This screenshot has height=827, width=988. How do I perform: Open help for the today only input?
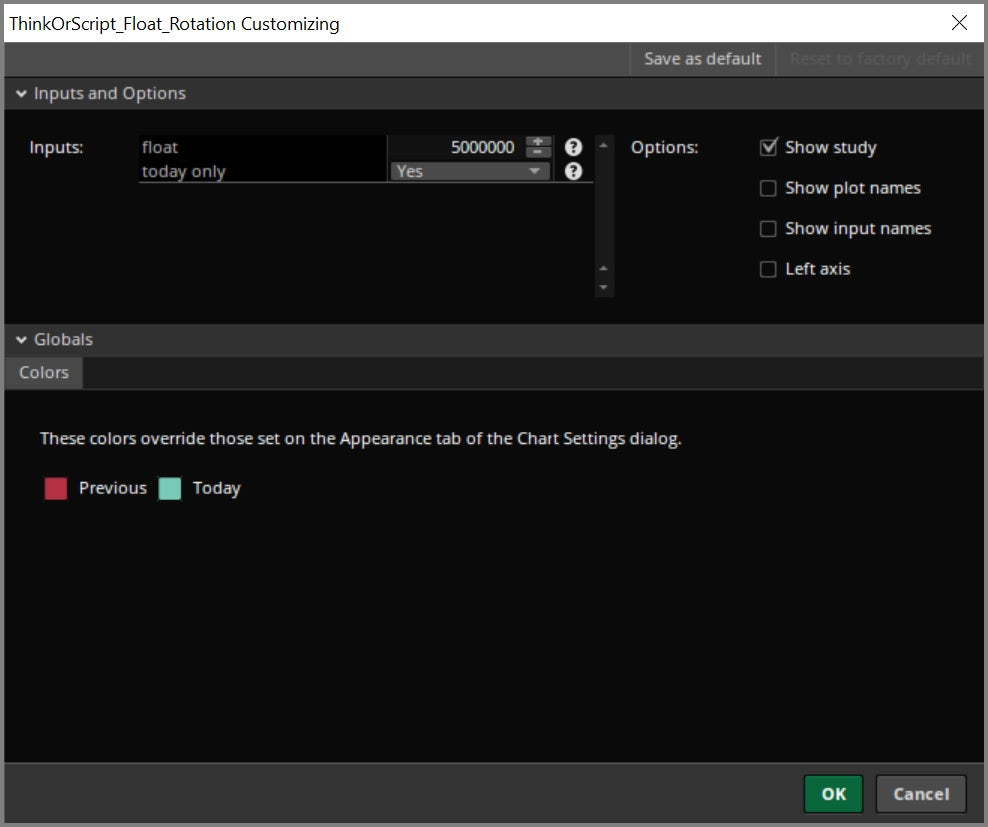573,170
